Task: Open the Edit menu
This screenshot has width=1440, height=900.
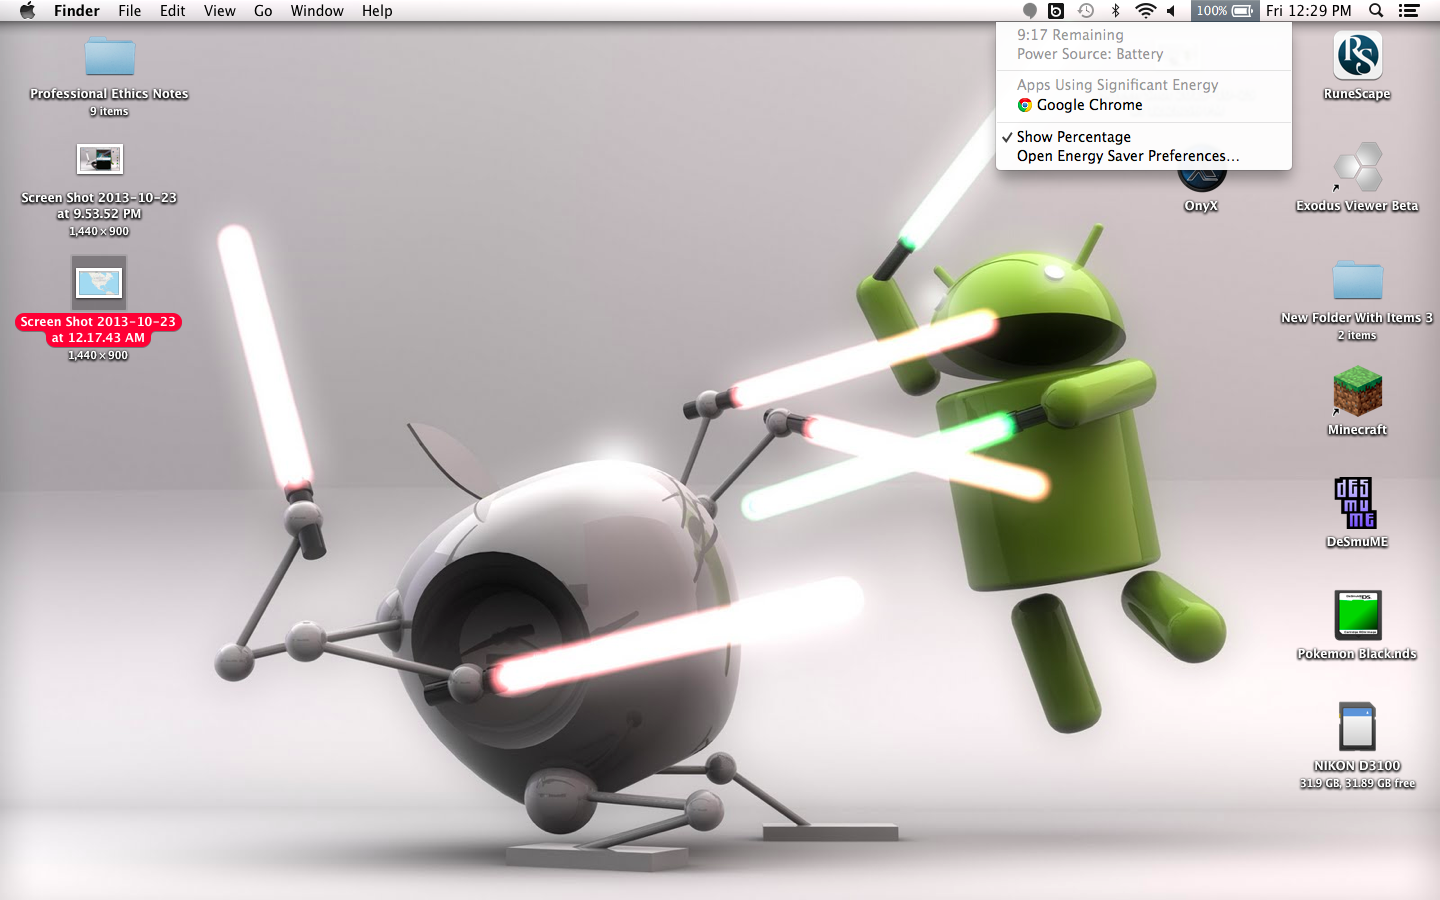Action: [x=173, y=11]
